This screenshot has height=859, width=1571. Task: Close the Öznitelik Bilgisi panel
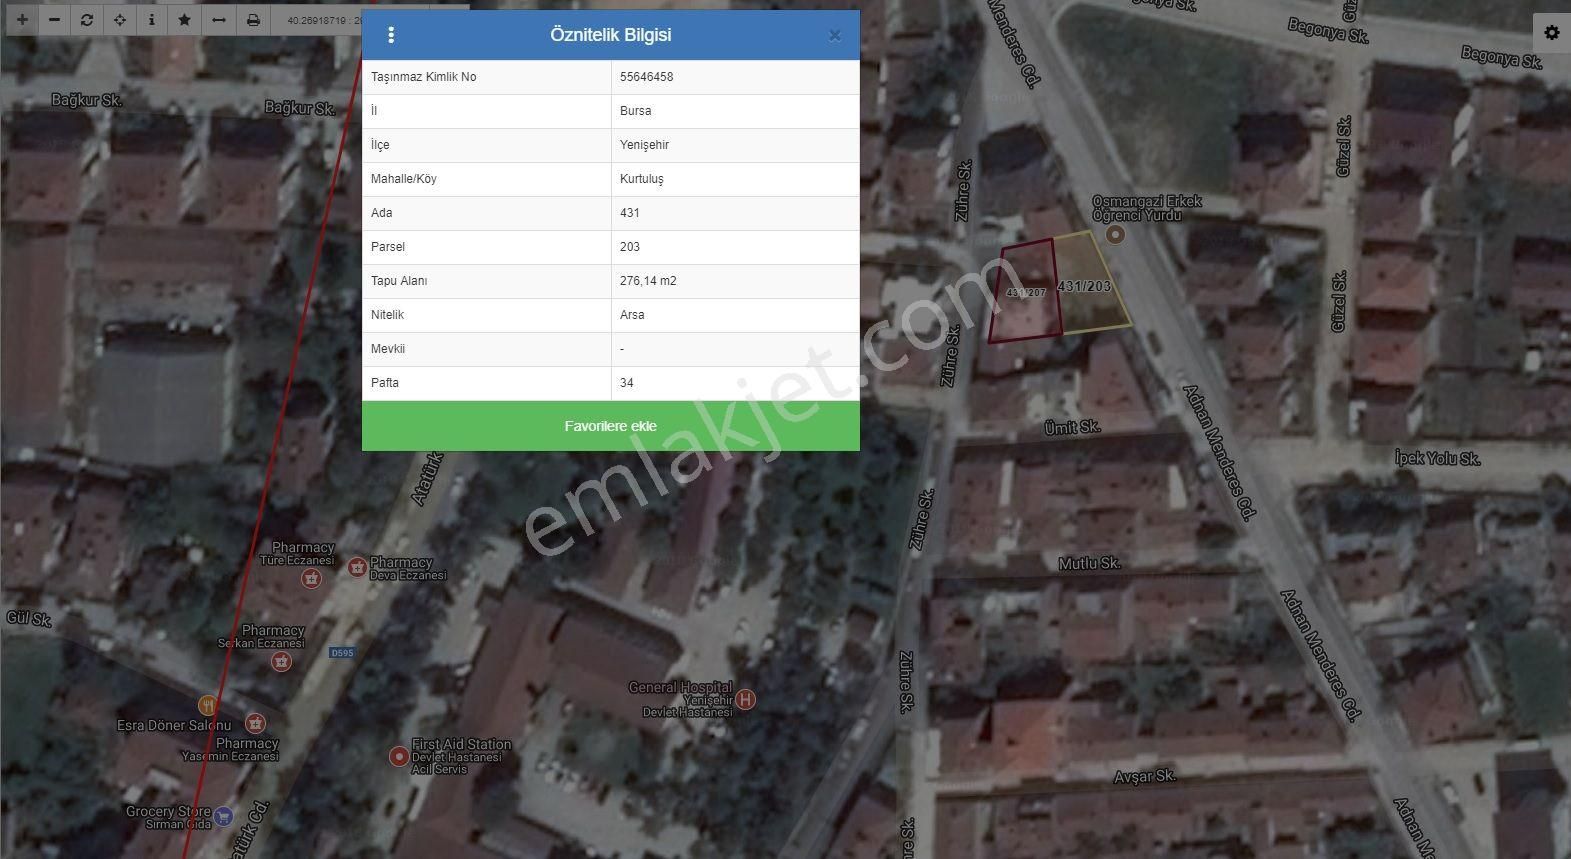835,36
